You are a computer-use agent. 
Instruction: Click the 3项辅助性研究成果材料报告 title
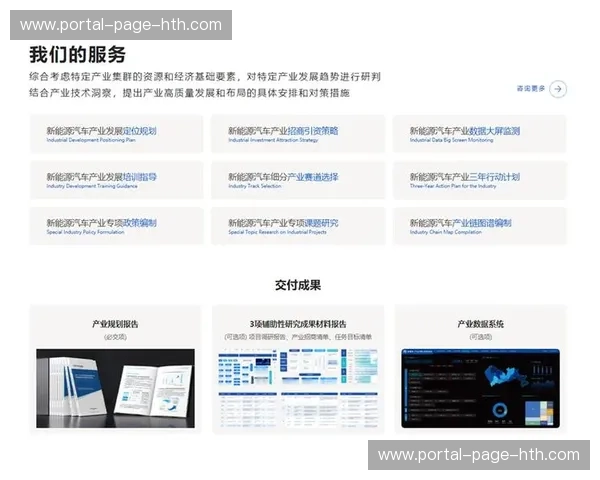tap(298, 324)
